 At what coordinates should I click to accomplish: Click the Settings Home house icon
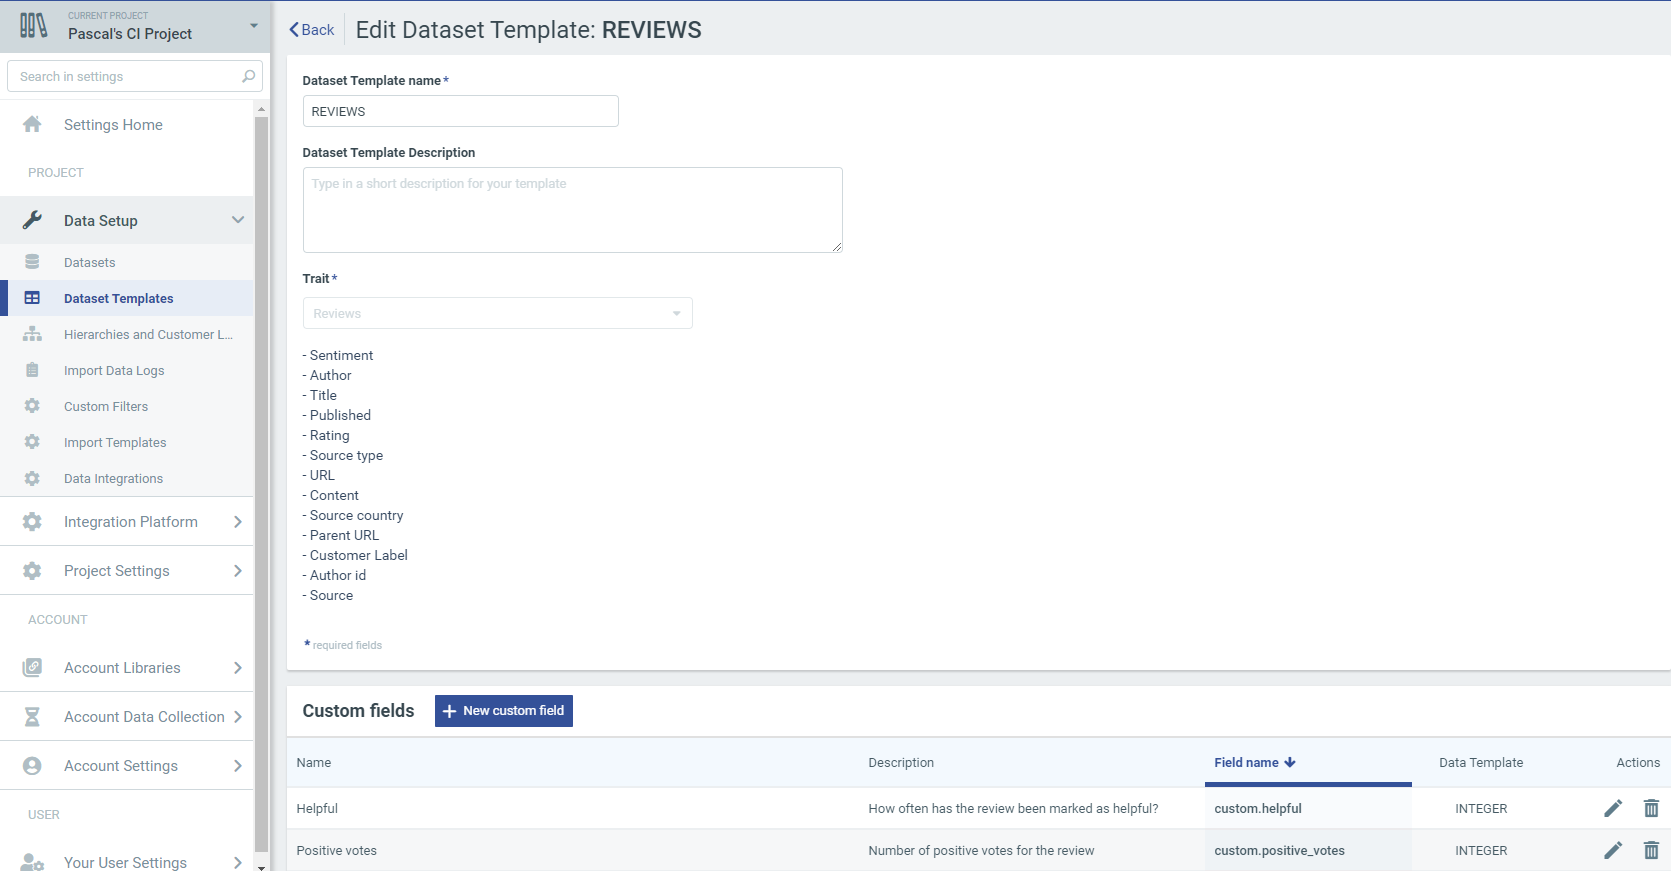pos(32,124)
